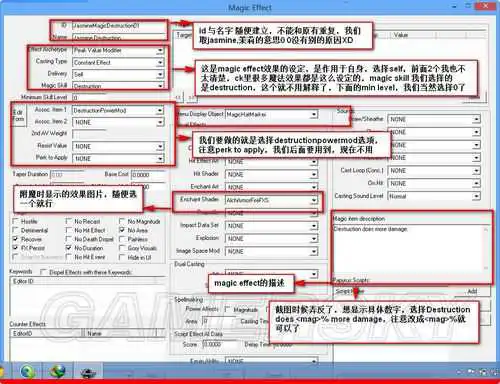The height and width of the screenshot is (384, 500).
Task: Click the Edit Form button
Action: pos(18,116)
